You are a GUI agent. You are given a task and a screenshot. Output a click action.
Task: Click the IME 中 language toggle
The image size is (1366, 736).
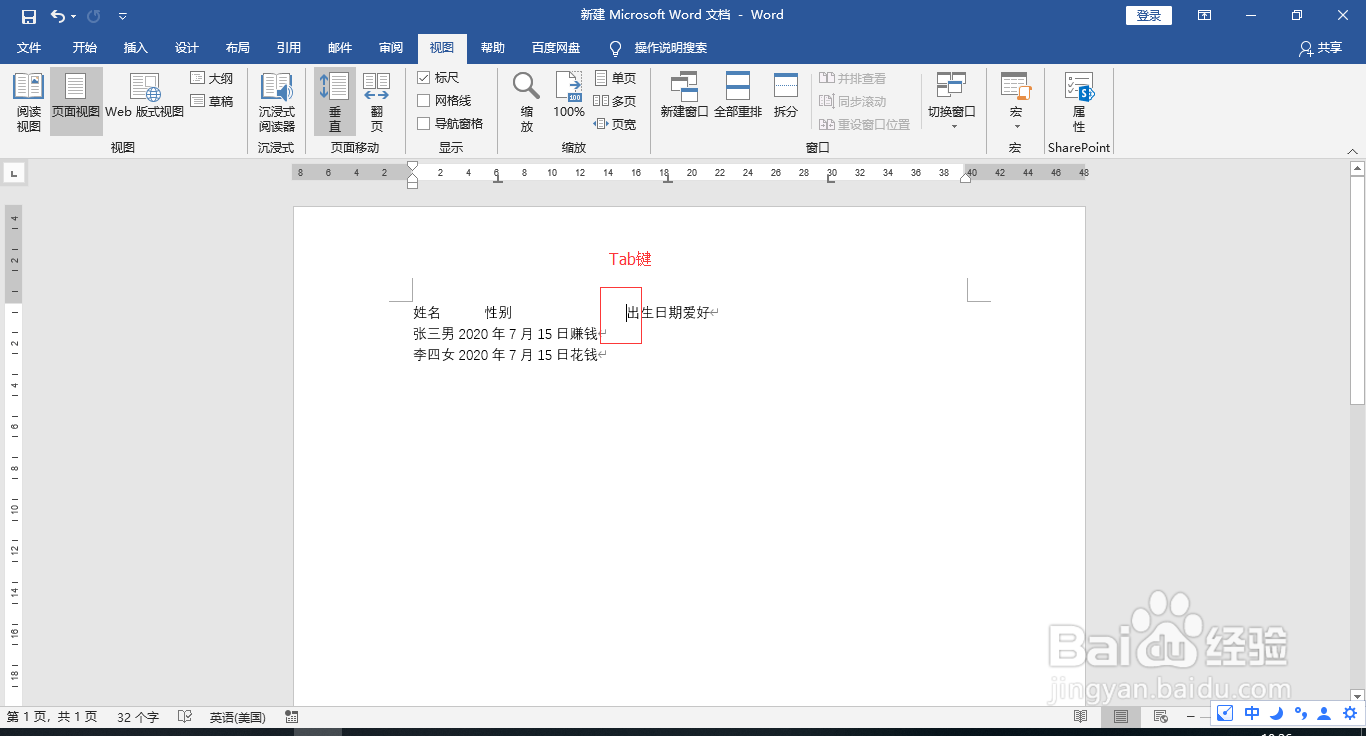[1252, 713]
